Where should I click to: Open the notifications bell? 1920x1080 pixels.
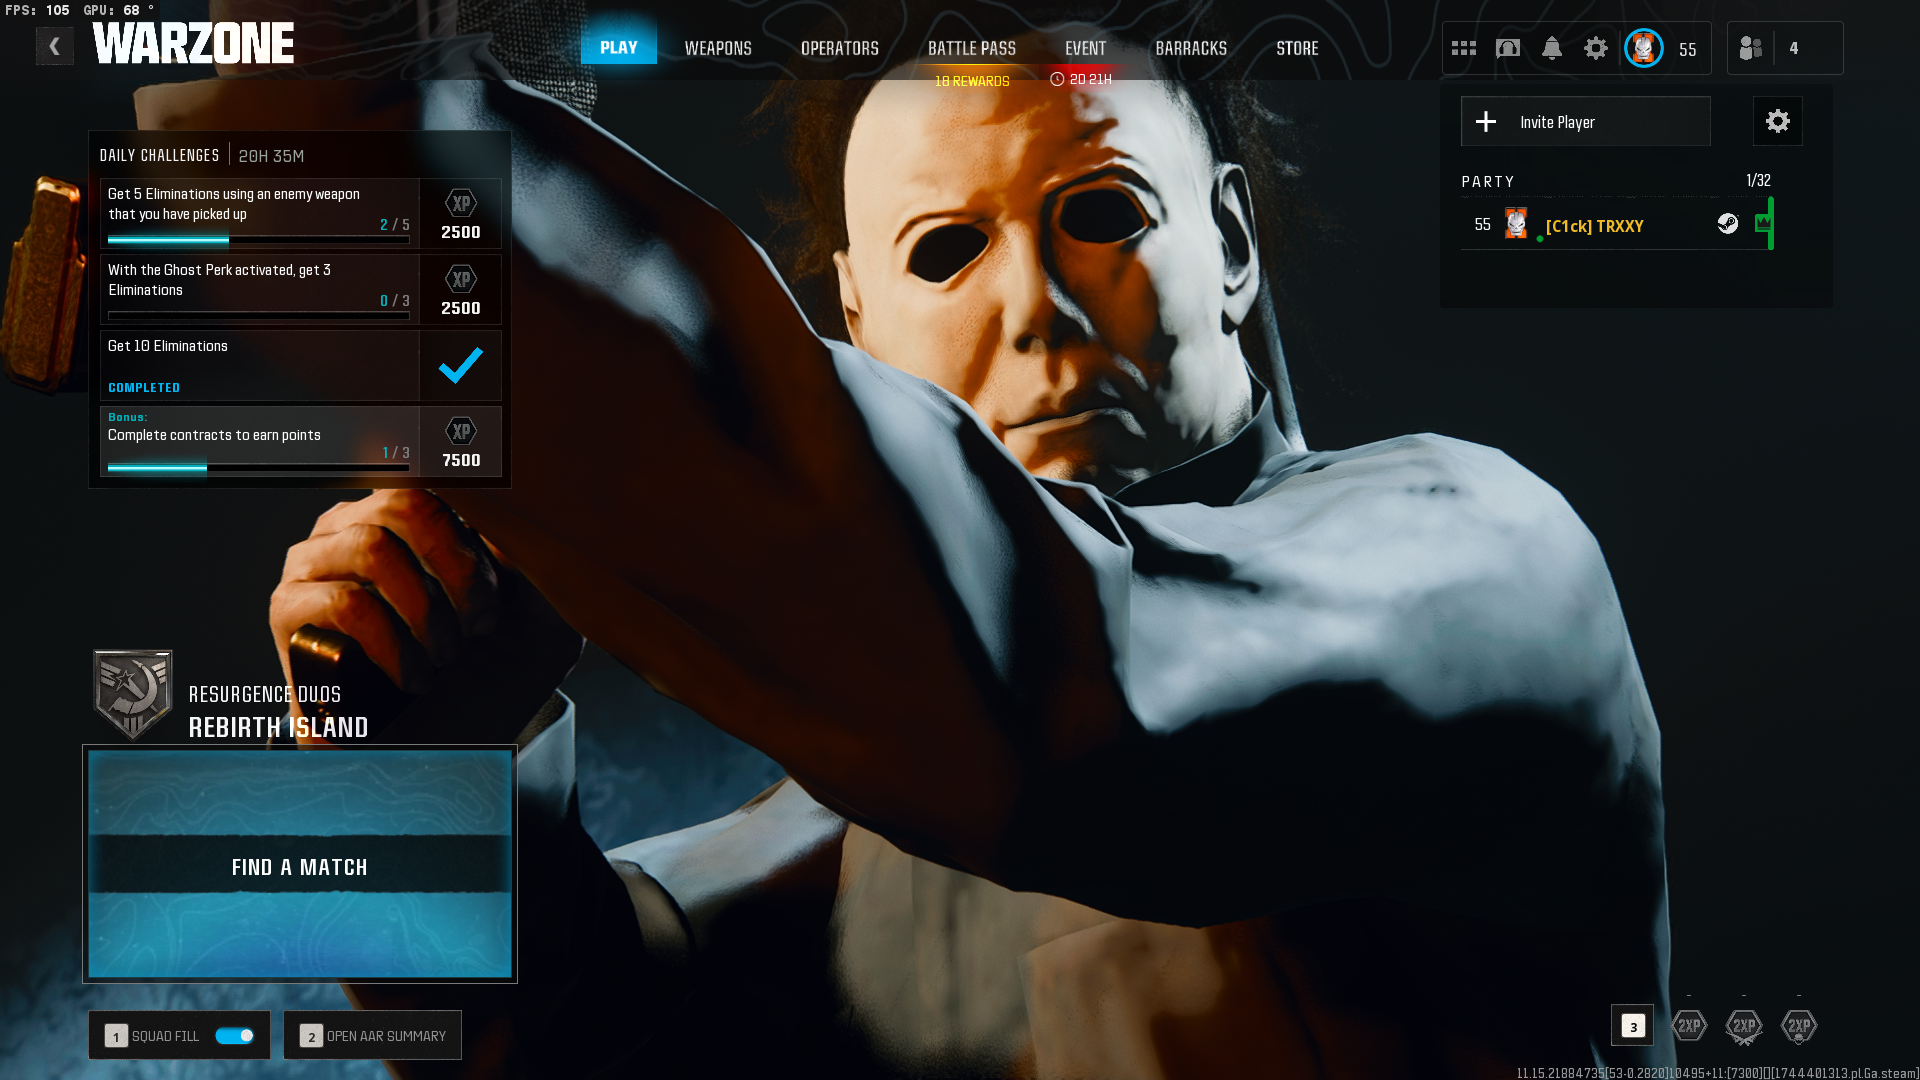1552,48
